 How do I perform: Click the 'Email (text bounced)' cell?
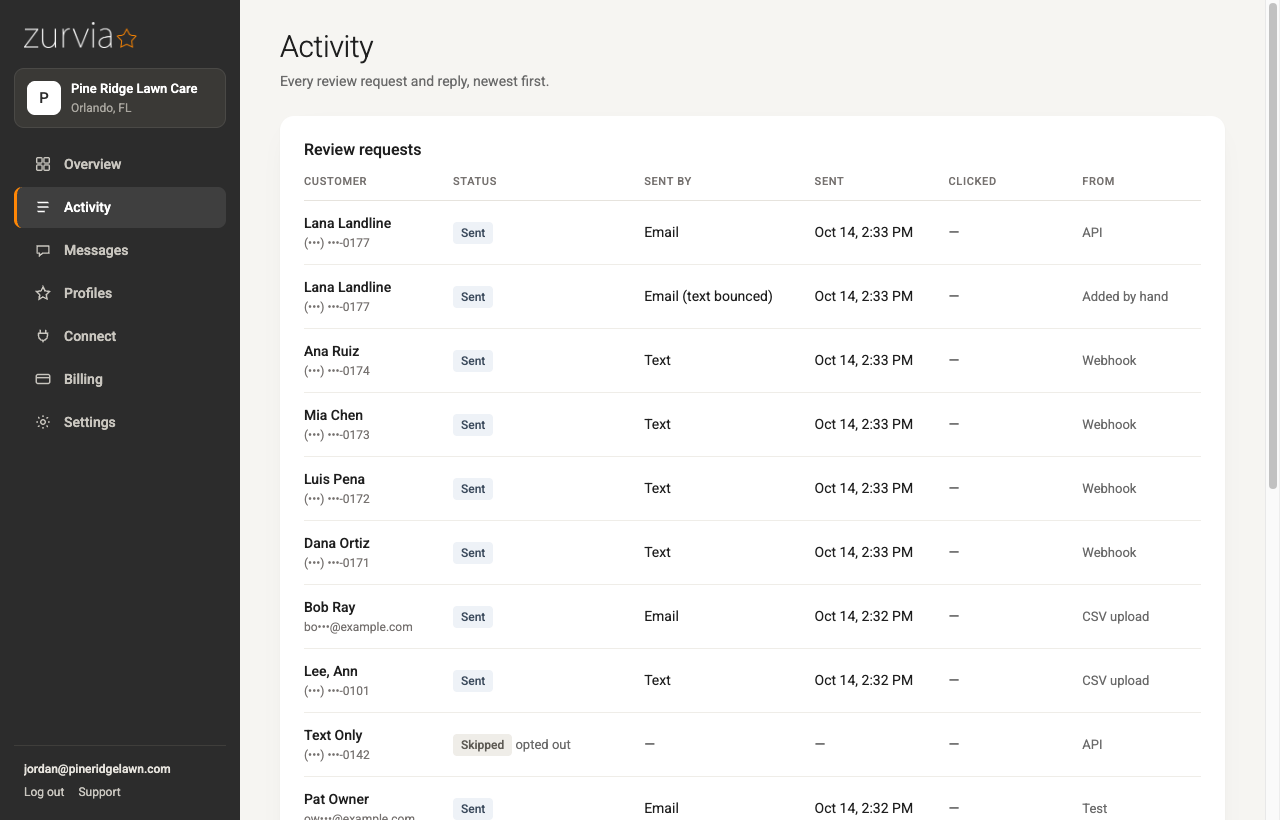[x=708, y=296]
